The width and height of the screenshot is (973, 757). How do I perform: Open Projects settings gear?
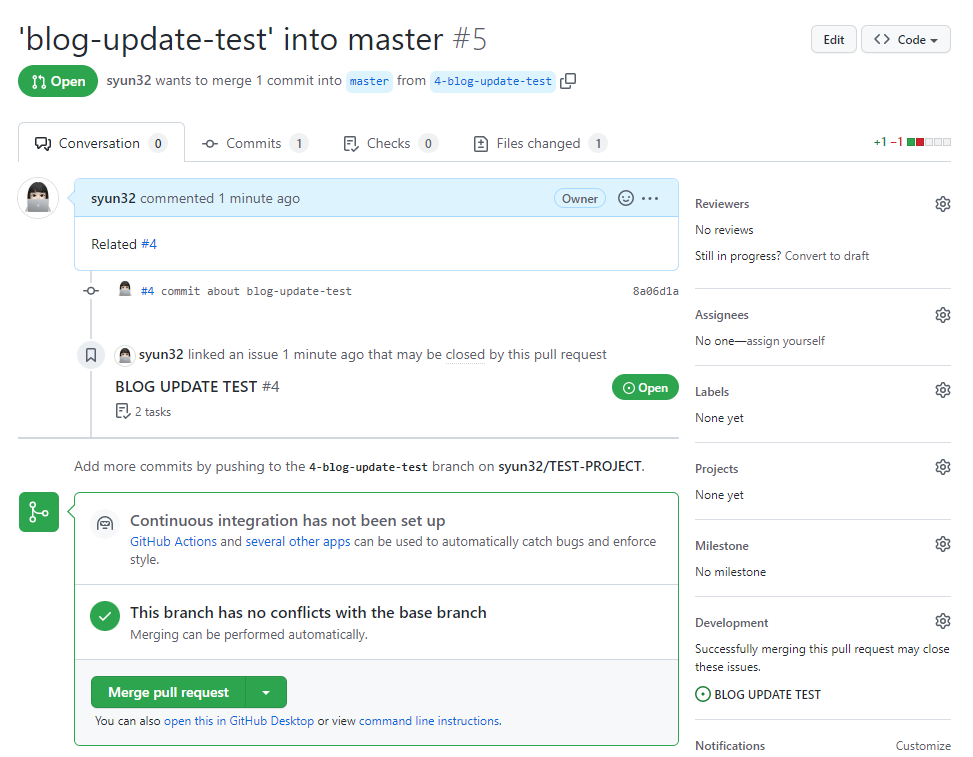(x=943, y=467)
